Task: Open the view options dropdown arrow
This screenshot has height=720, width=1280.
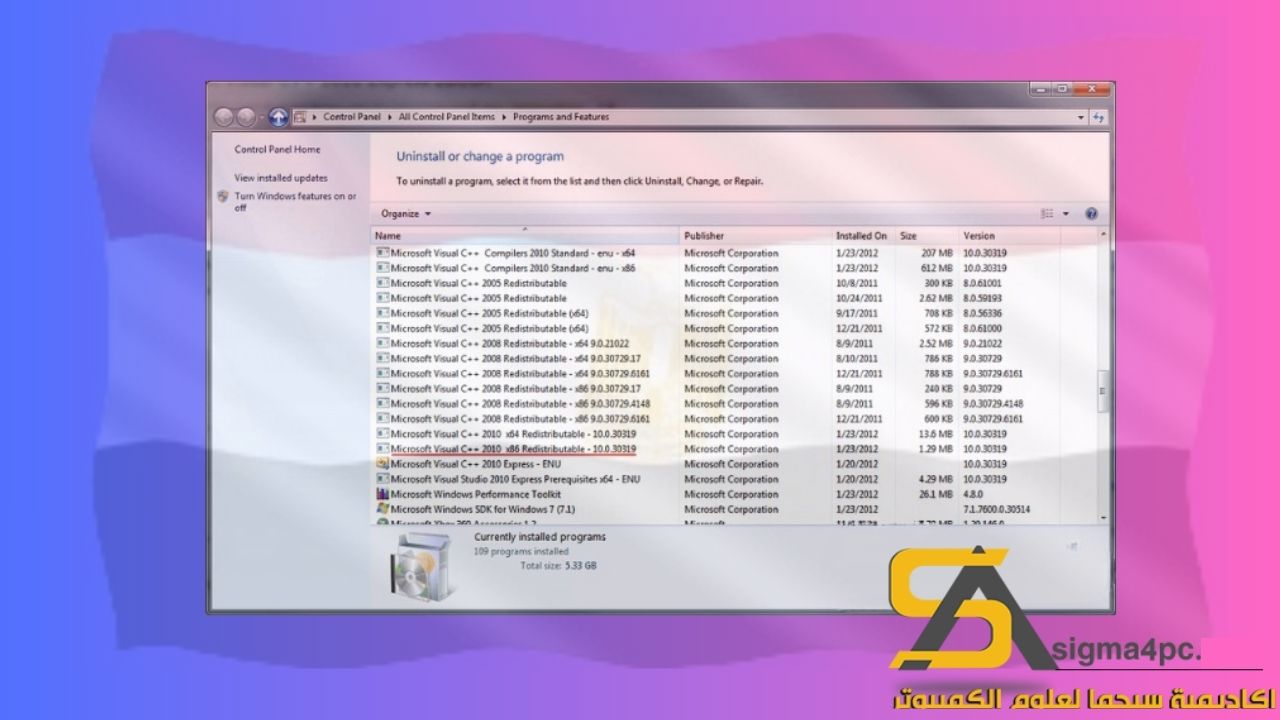Action: [x=1066, y=214]
